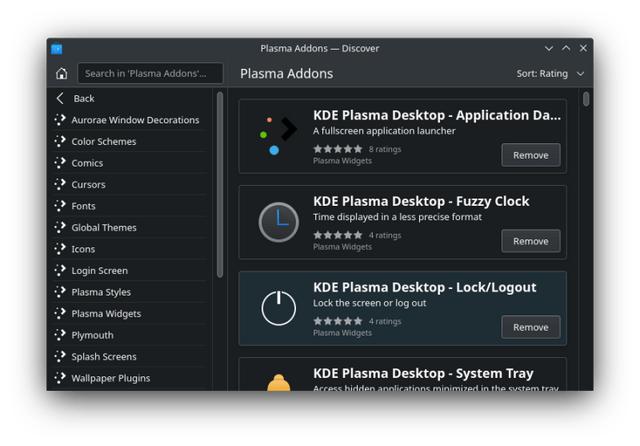
Task: Click the System Tray bell icon
Action: (x=278, y=382)
